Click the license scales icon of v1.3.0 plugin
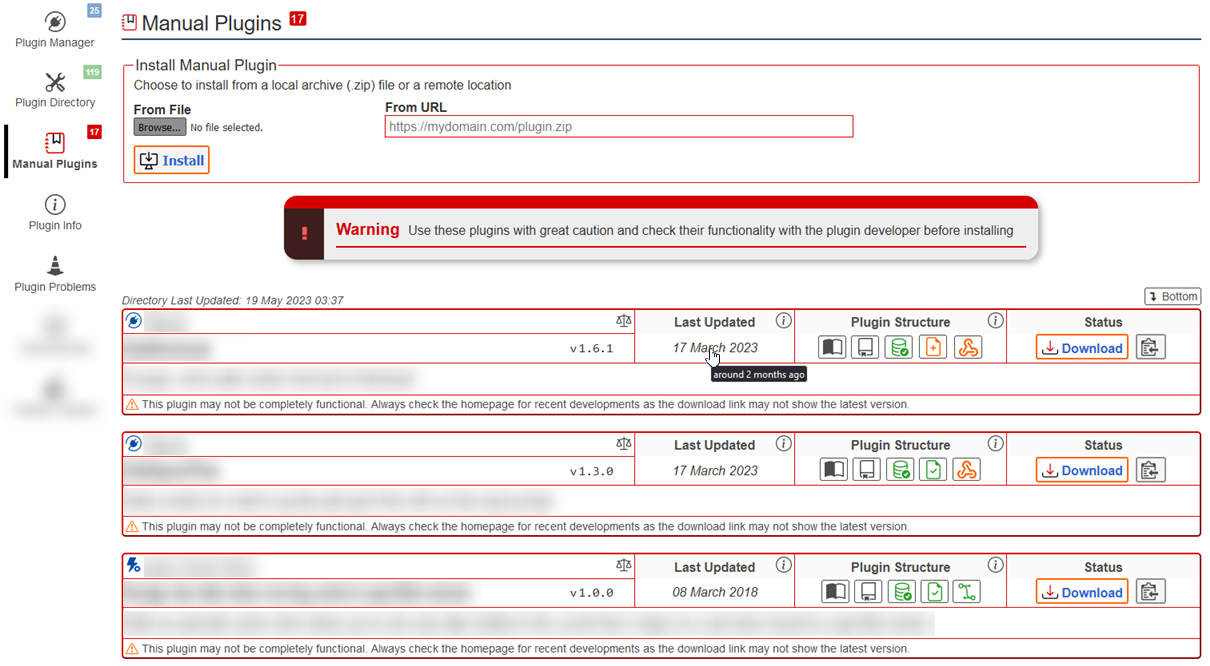This screenshot has height=666, width=1210. [x=624, y=443]
